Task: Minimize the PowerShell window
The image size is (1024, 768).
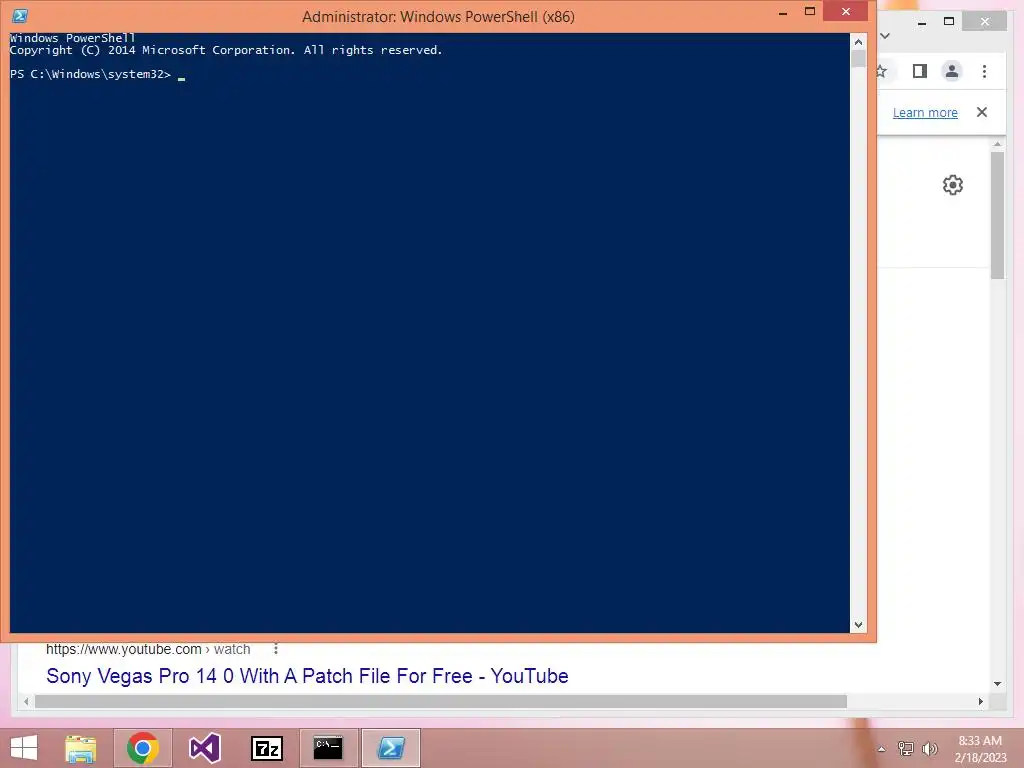Action: coord(782,12)
